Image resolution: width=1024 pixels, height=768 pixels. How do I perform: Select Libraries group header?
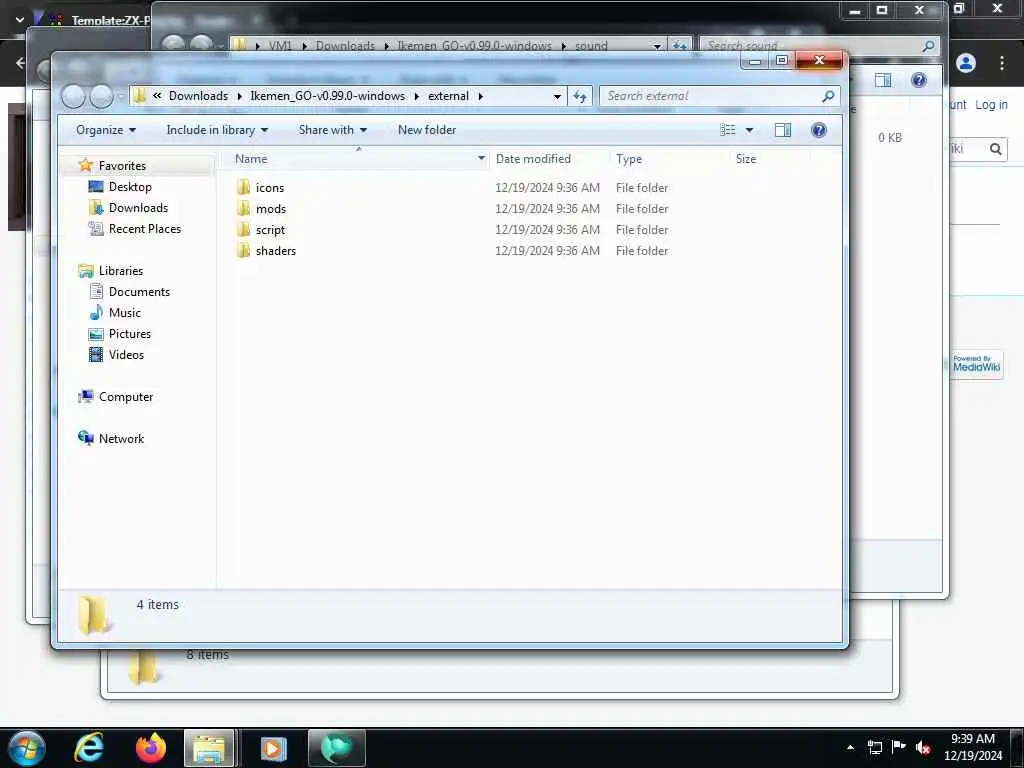click(120, 271)
